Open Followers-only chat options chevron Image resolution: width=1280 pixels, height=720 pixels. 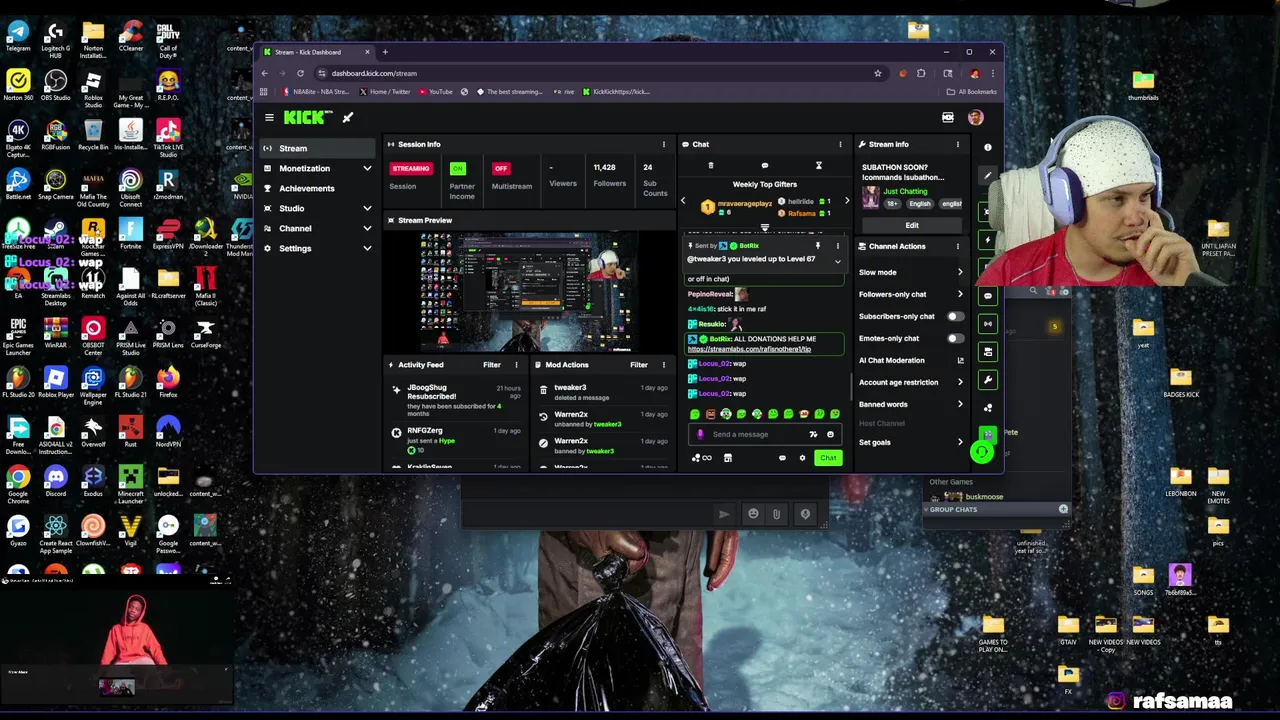(x=960, y=295)
